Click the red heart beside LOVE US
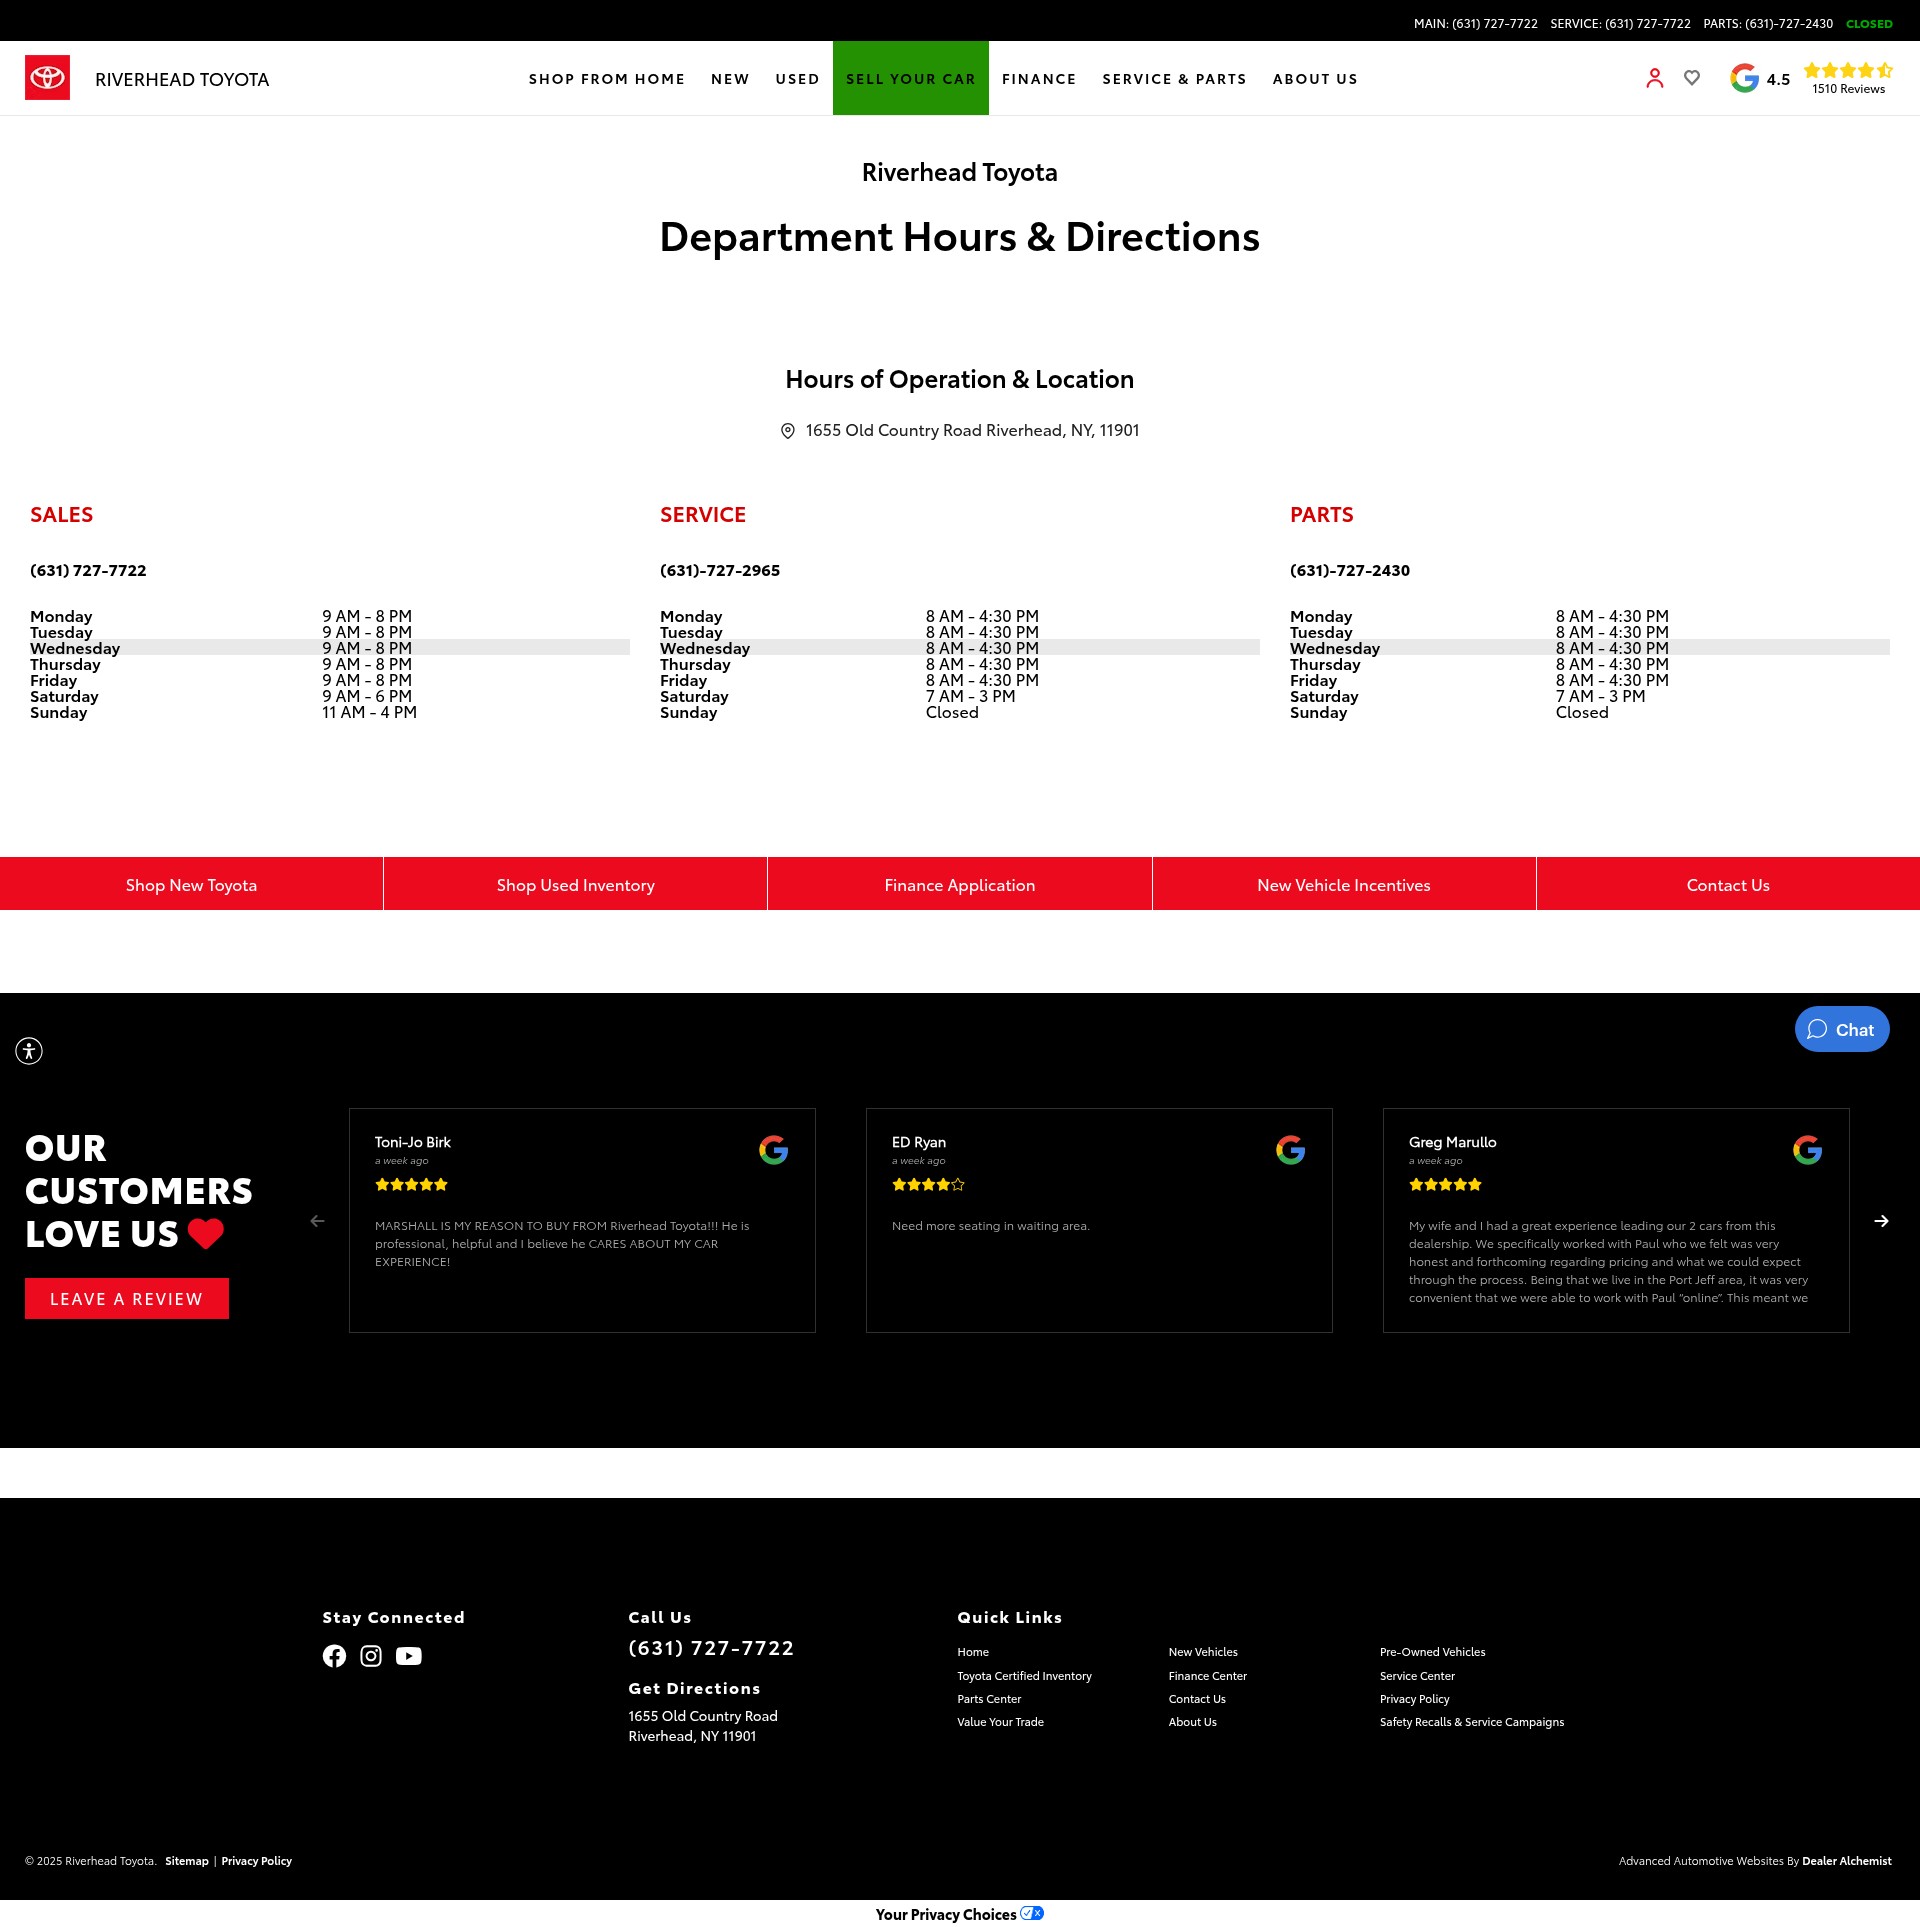The width and height of the screenshot is (1920, 1927). (206, 1234)
